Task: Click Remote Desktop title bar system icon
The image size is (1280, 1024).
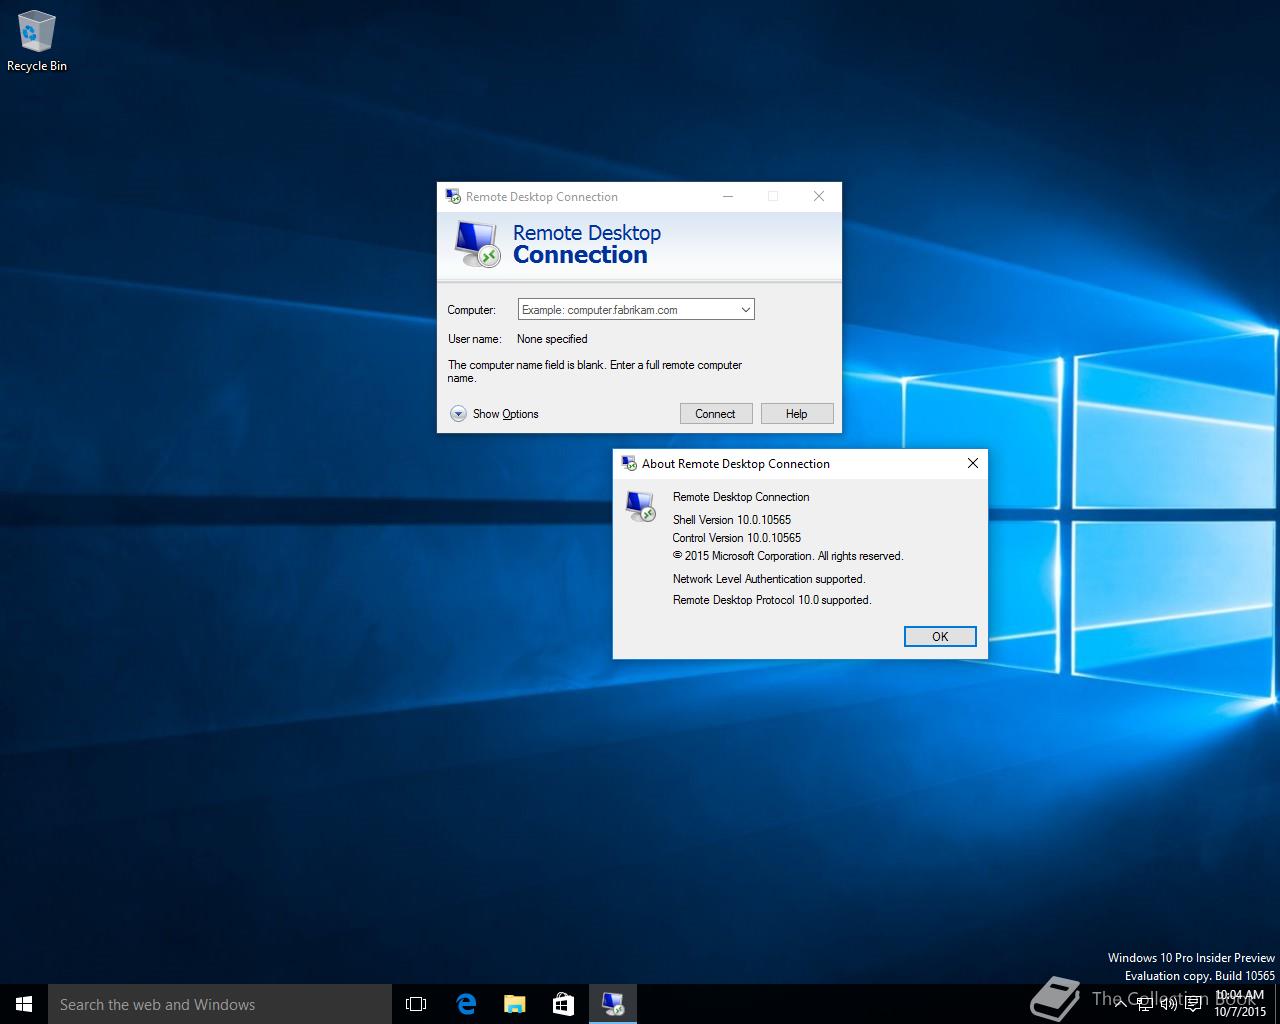Action: [453, 197]
